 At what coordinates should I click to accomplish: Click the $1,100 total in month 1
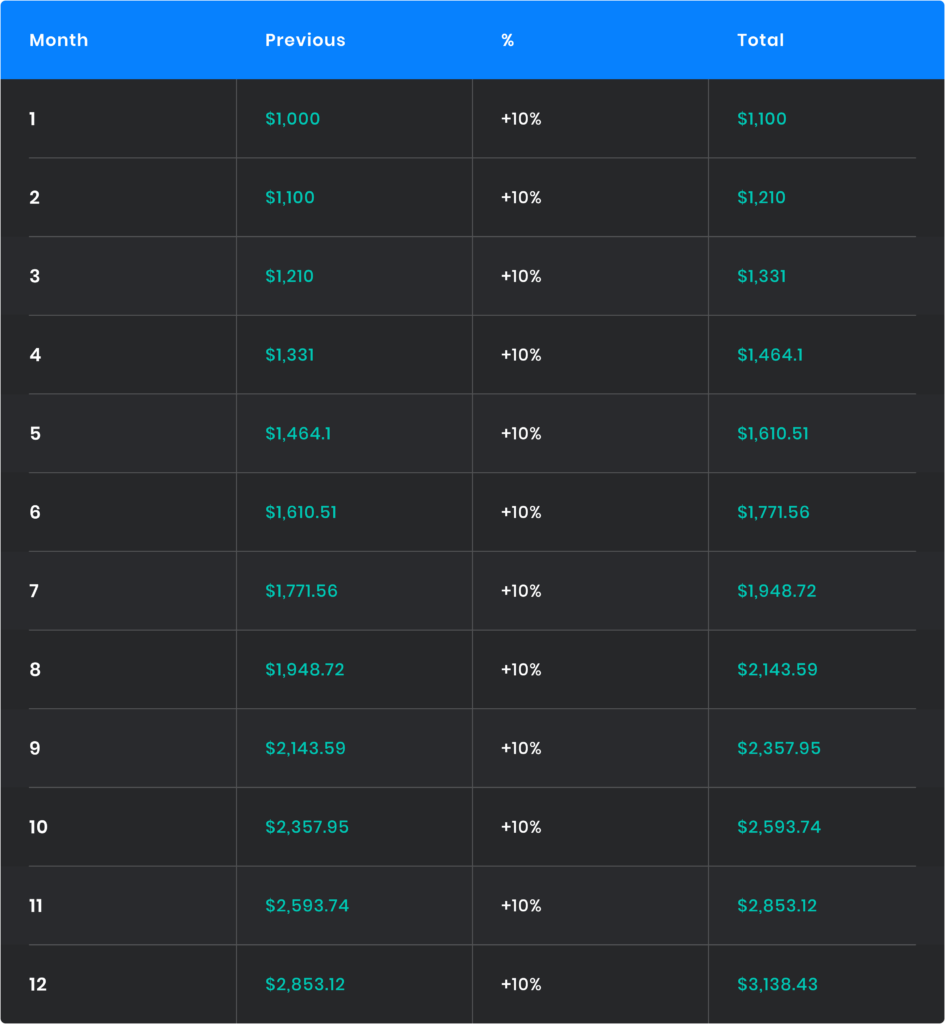point(762,119)
